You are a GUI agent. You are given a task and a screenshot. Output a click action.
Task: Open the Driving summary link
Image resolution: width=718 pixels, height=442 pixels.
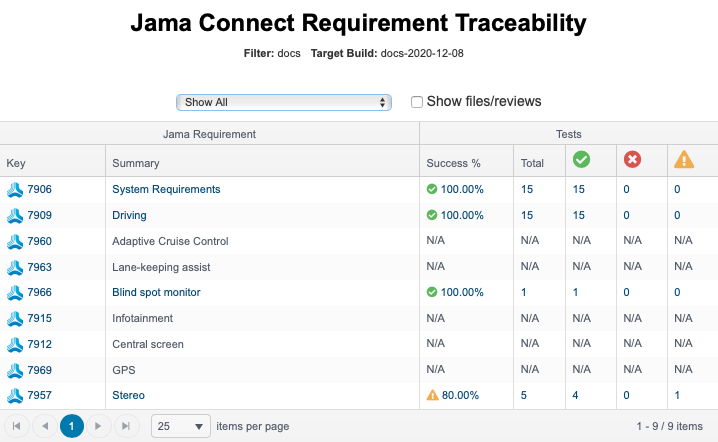tap(129, 215)
